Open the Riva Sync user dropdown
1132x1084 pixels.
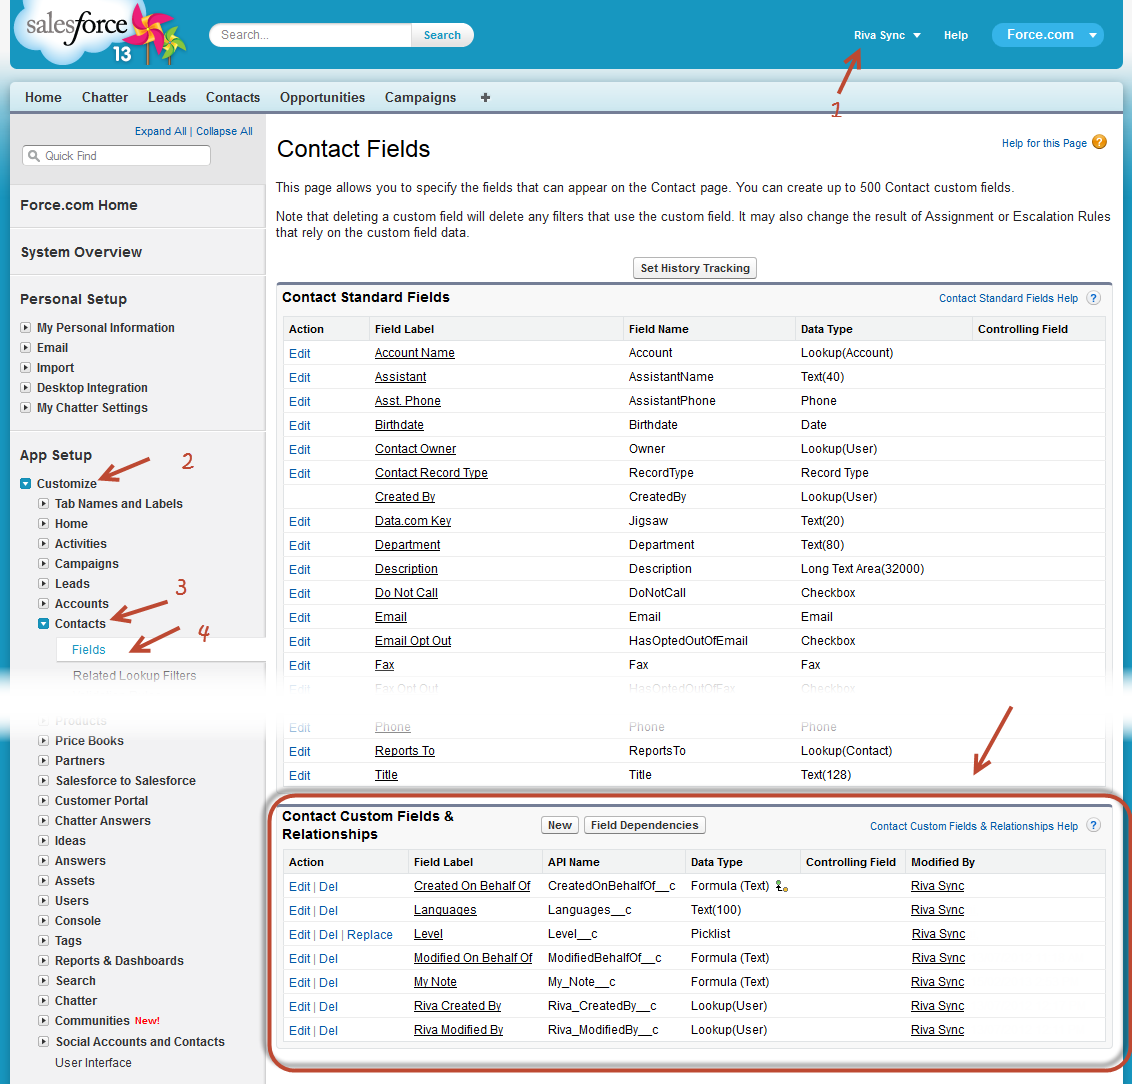pos(887,35)
